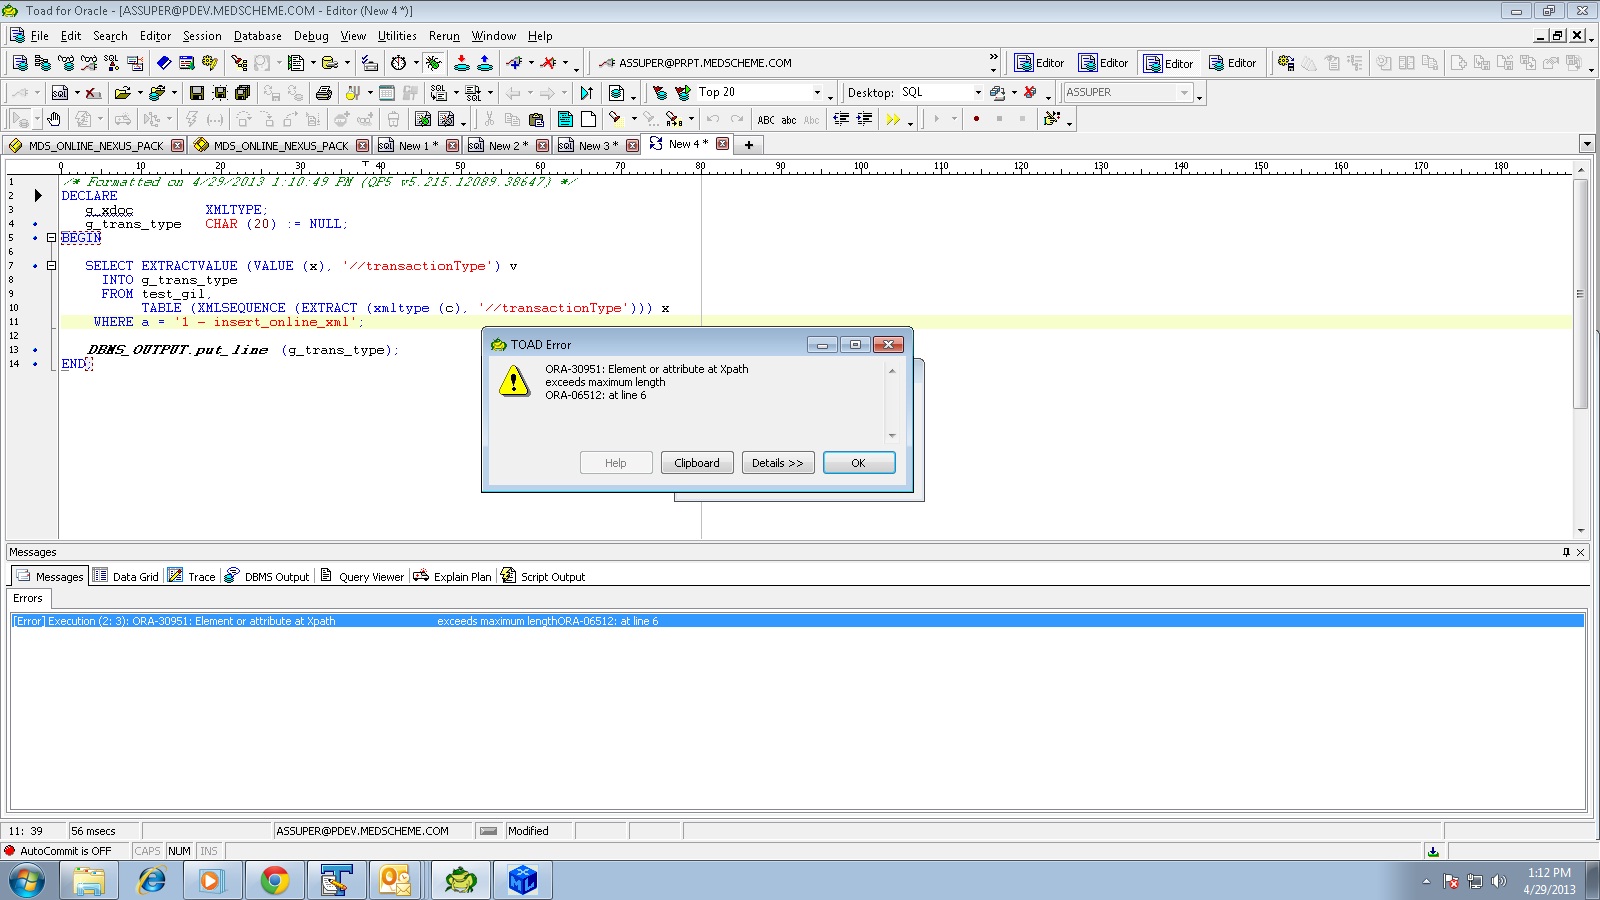Open the Schema Browser toolbar icon
The height and width of the screenshot is (900, 1600).
[x=42, y=63]
